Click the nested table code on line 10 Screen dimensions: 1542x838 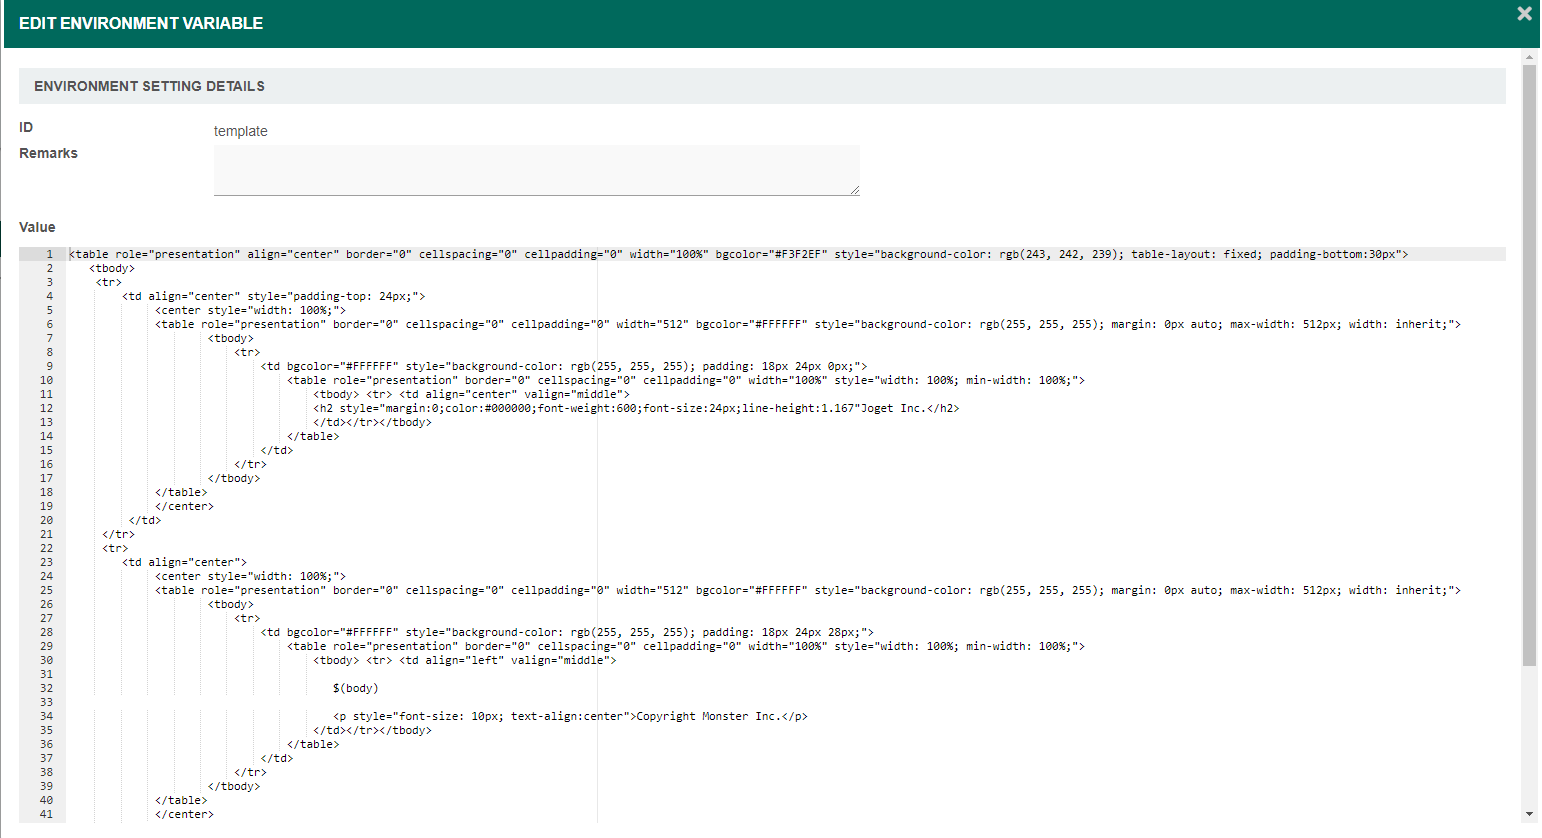[686, 380]
